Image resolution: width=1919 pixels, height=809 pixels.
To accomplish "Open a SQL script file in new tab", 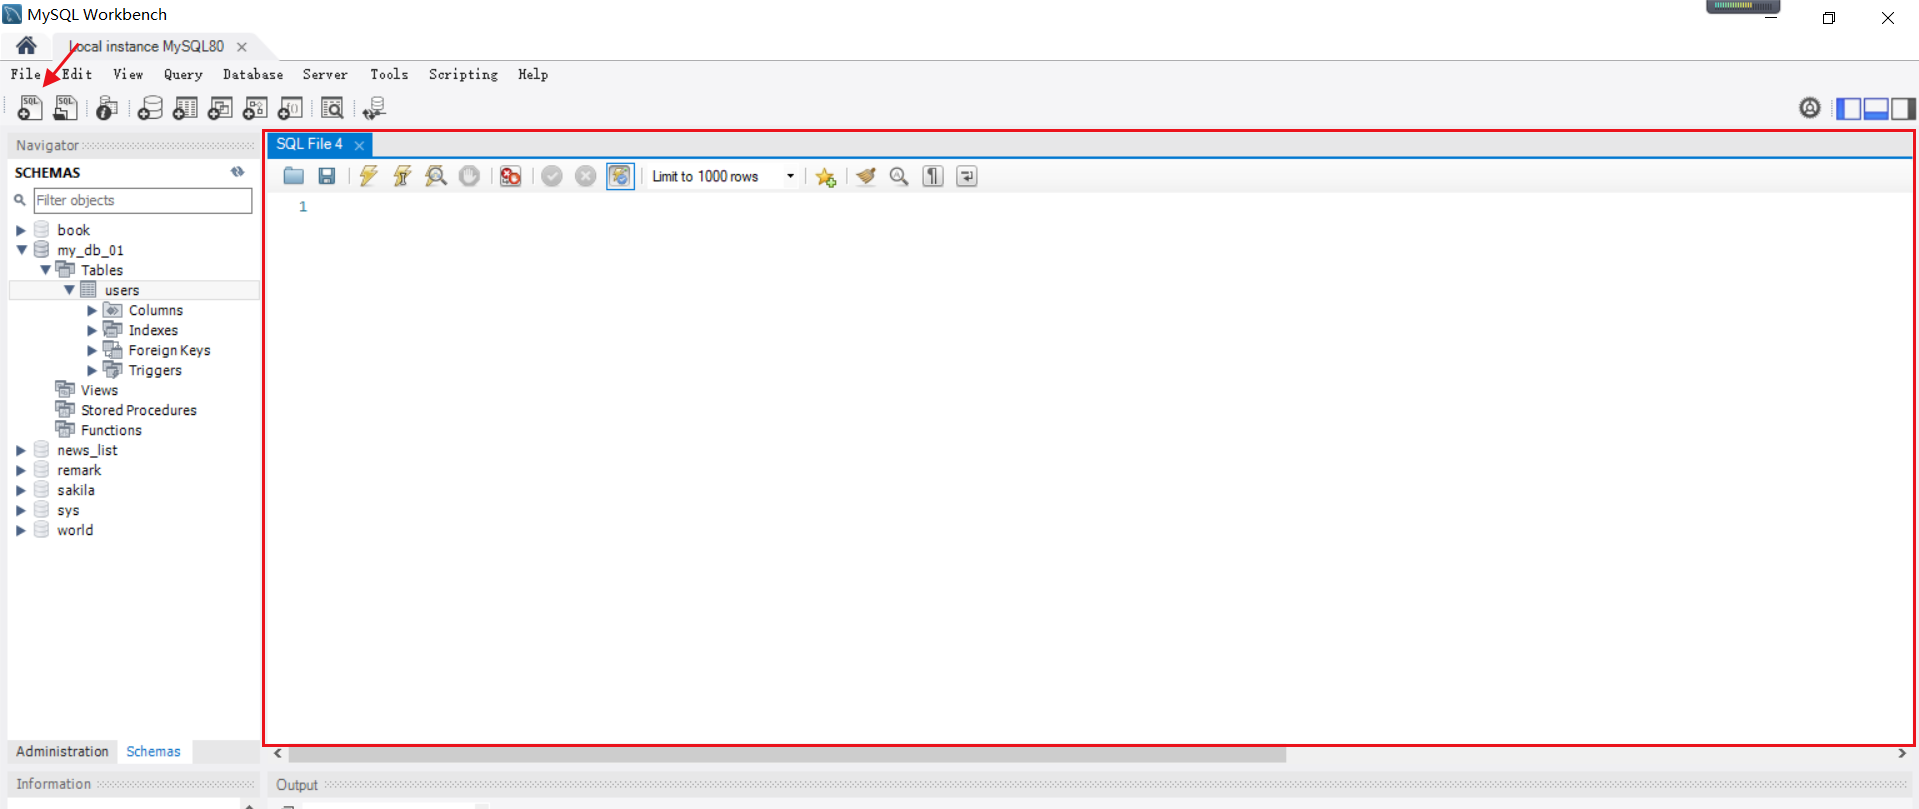I will [x=65, y=108].
